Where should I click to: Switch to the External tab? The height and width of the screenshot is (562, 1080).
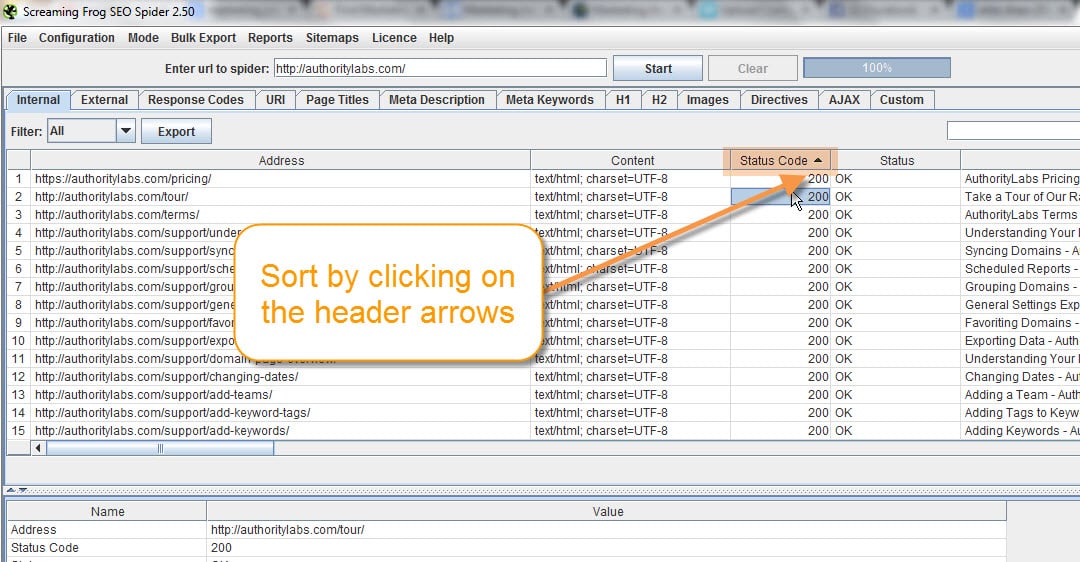[104, 100]
